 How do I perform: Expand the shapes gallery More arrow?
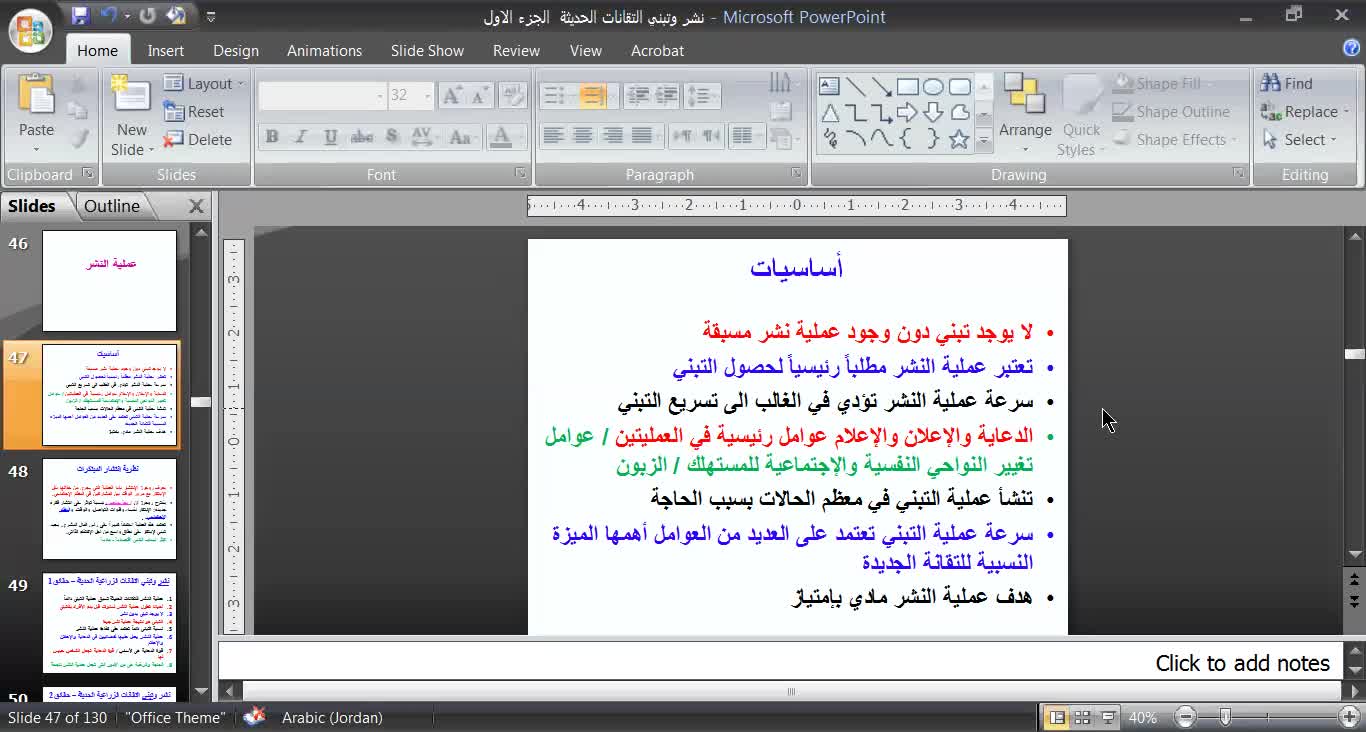coord(984,141)
